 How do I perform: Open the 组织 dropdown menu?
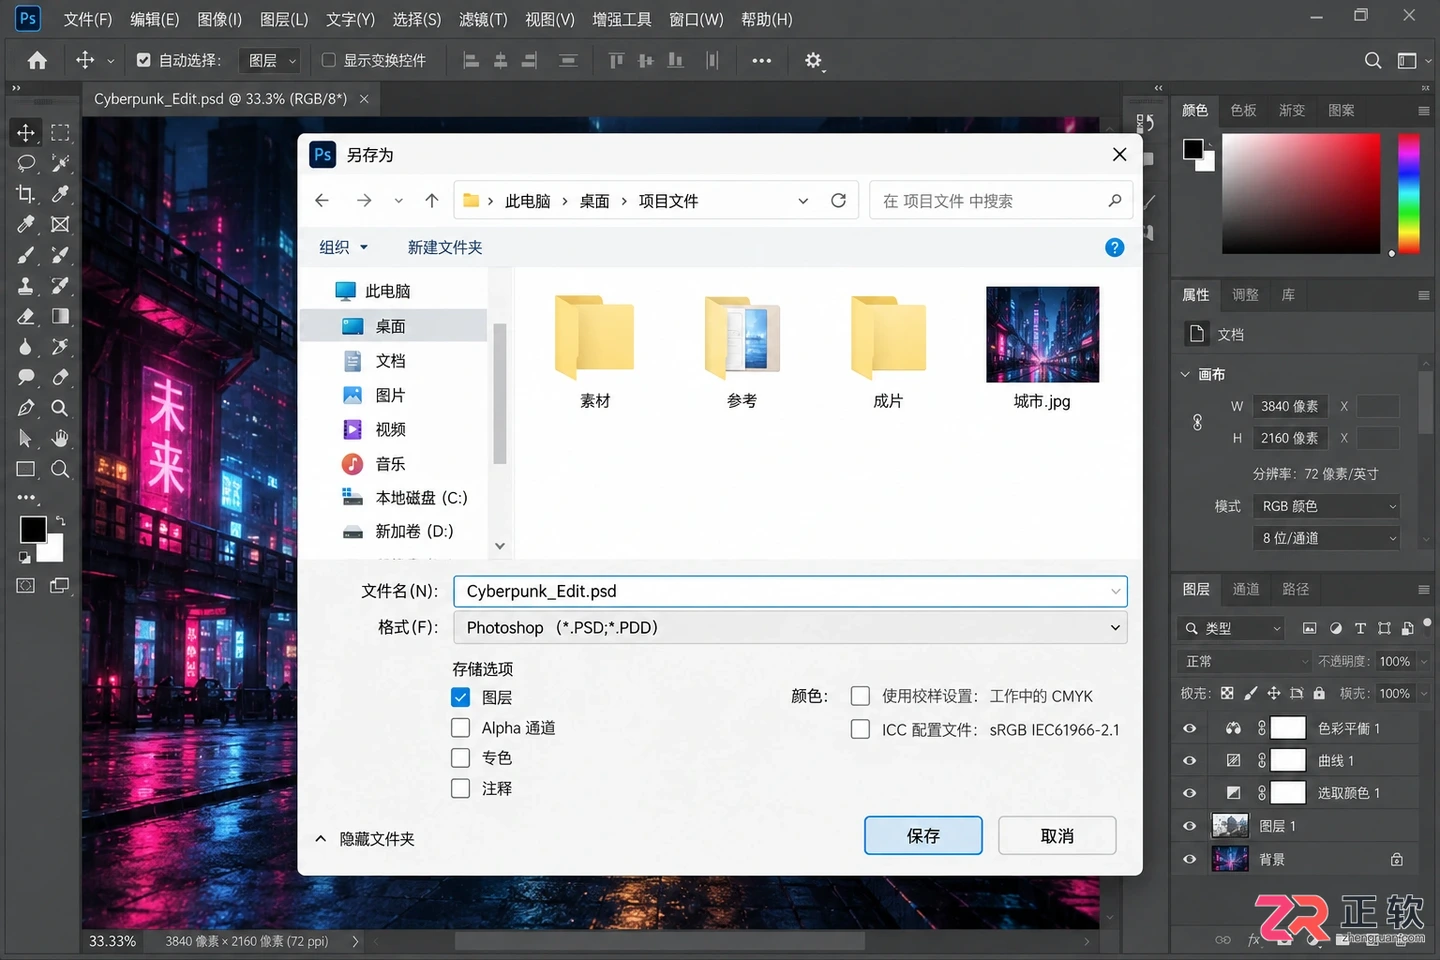point(344,247)
